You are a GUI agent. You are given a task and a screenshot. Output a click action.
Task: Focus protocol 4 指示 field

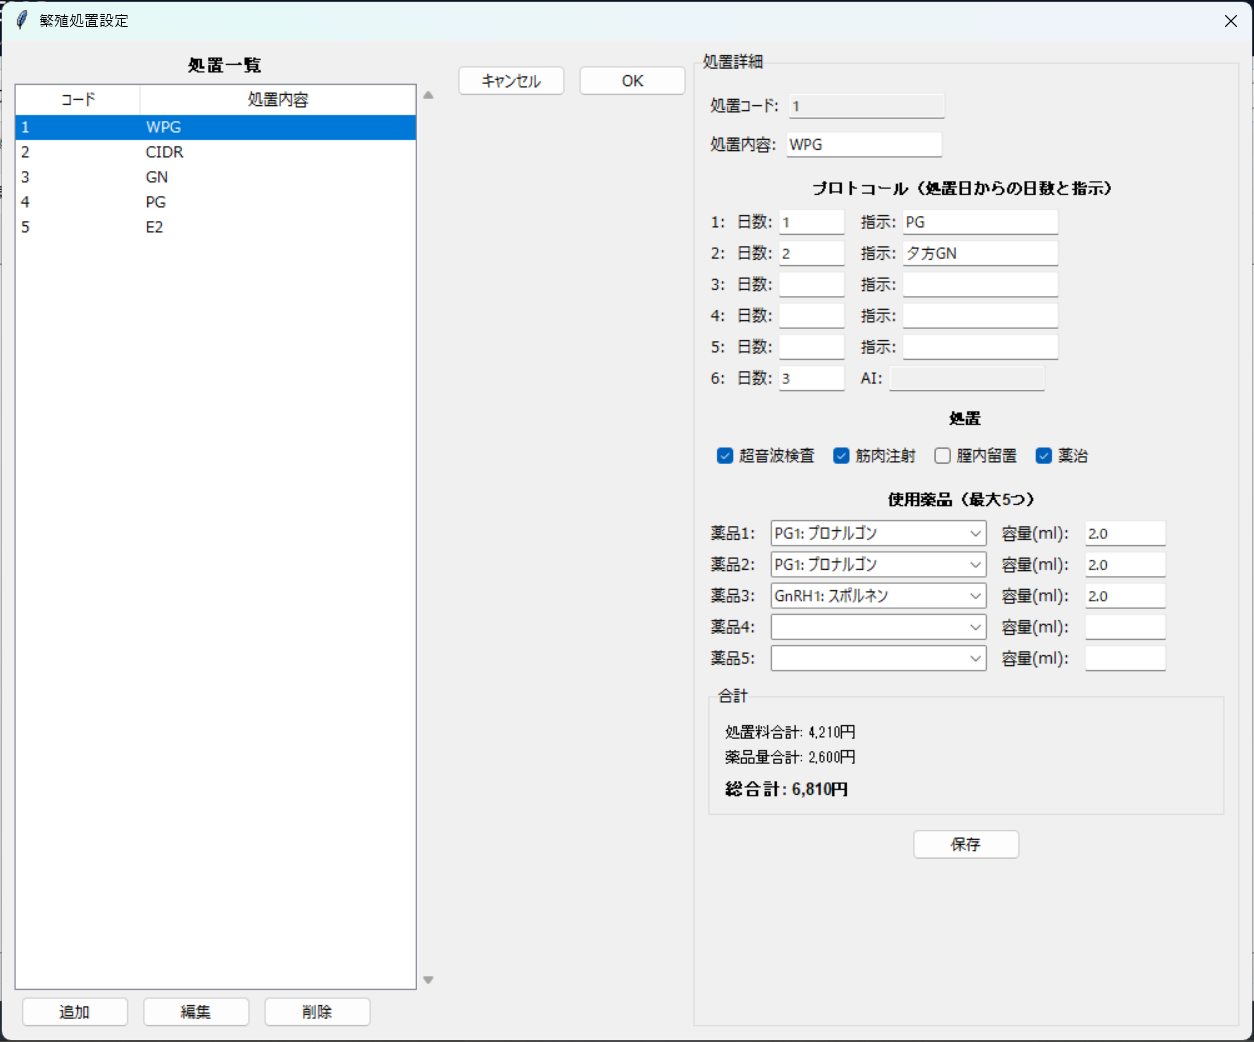tap(980, 315)
